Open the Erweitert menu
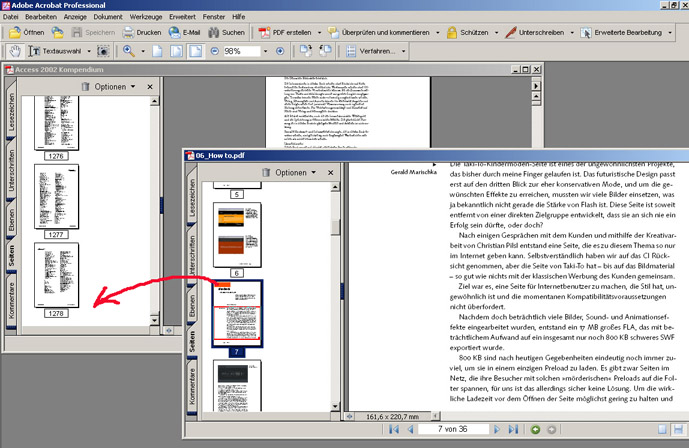The width and height of the screenshot is (689, 448). (x=182, y=17)
